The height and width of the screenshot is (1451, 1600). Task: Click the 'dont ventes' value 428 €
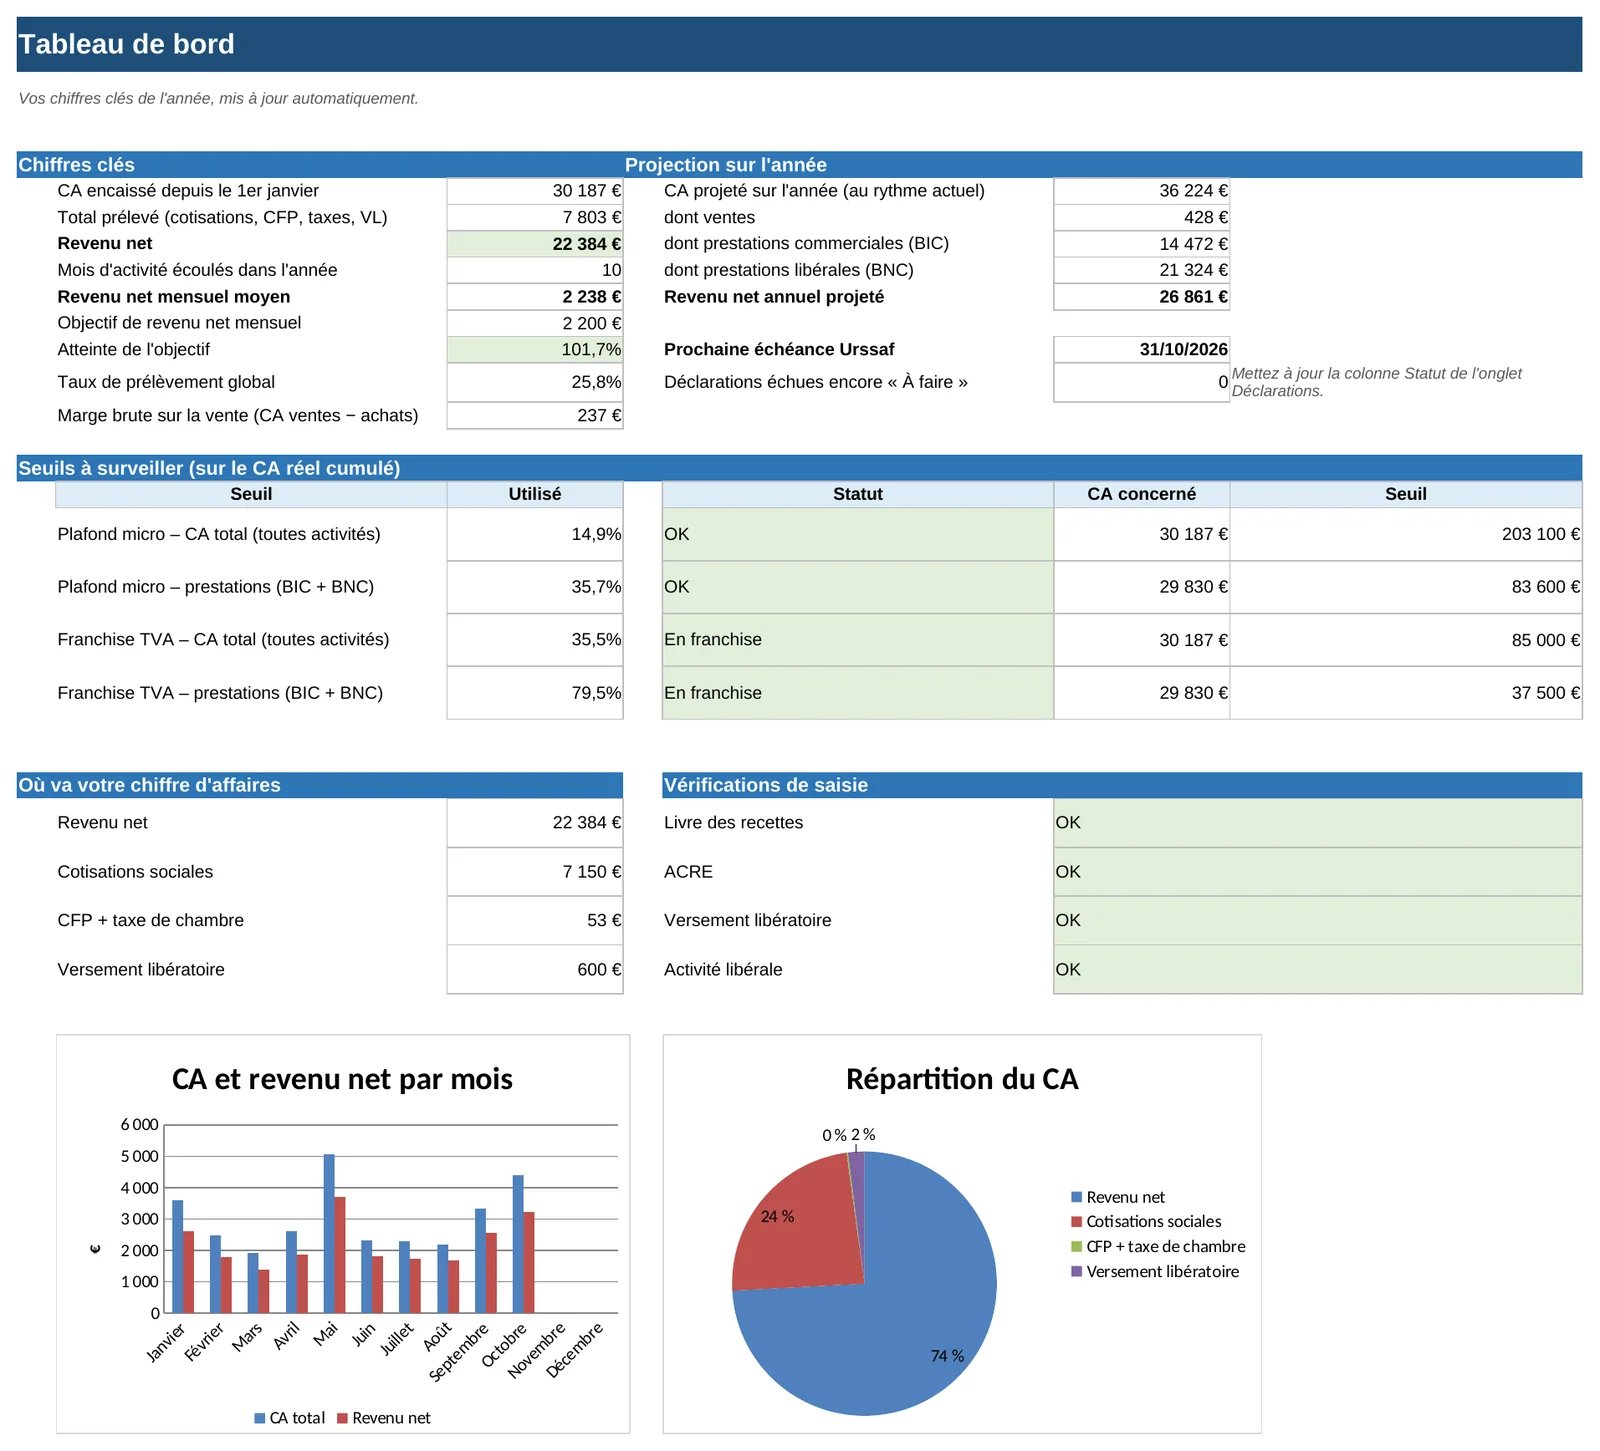pyautogui.click(x=1141, y=218)
